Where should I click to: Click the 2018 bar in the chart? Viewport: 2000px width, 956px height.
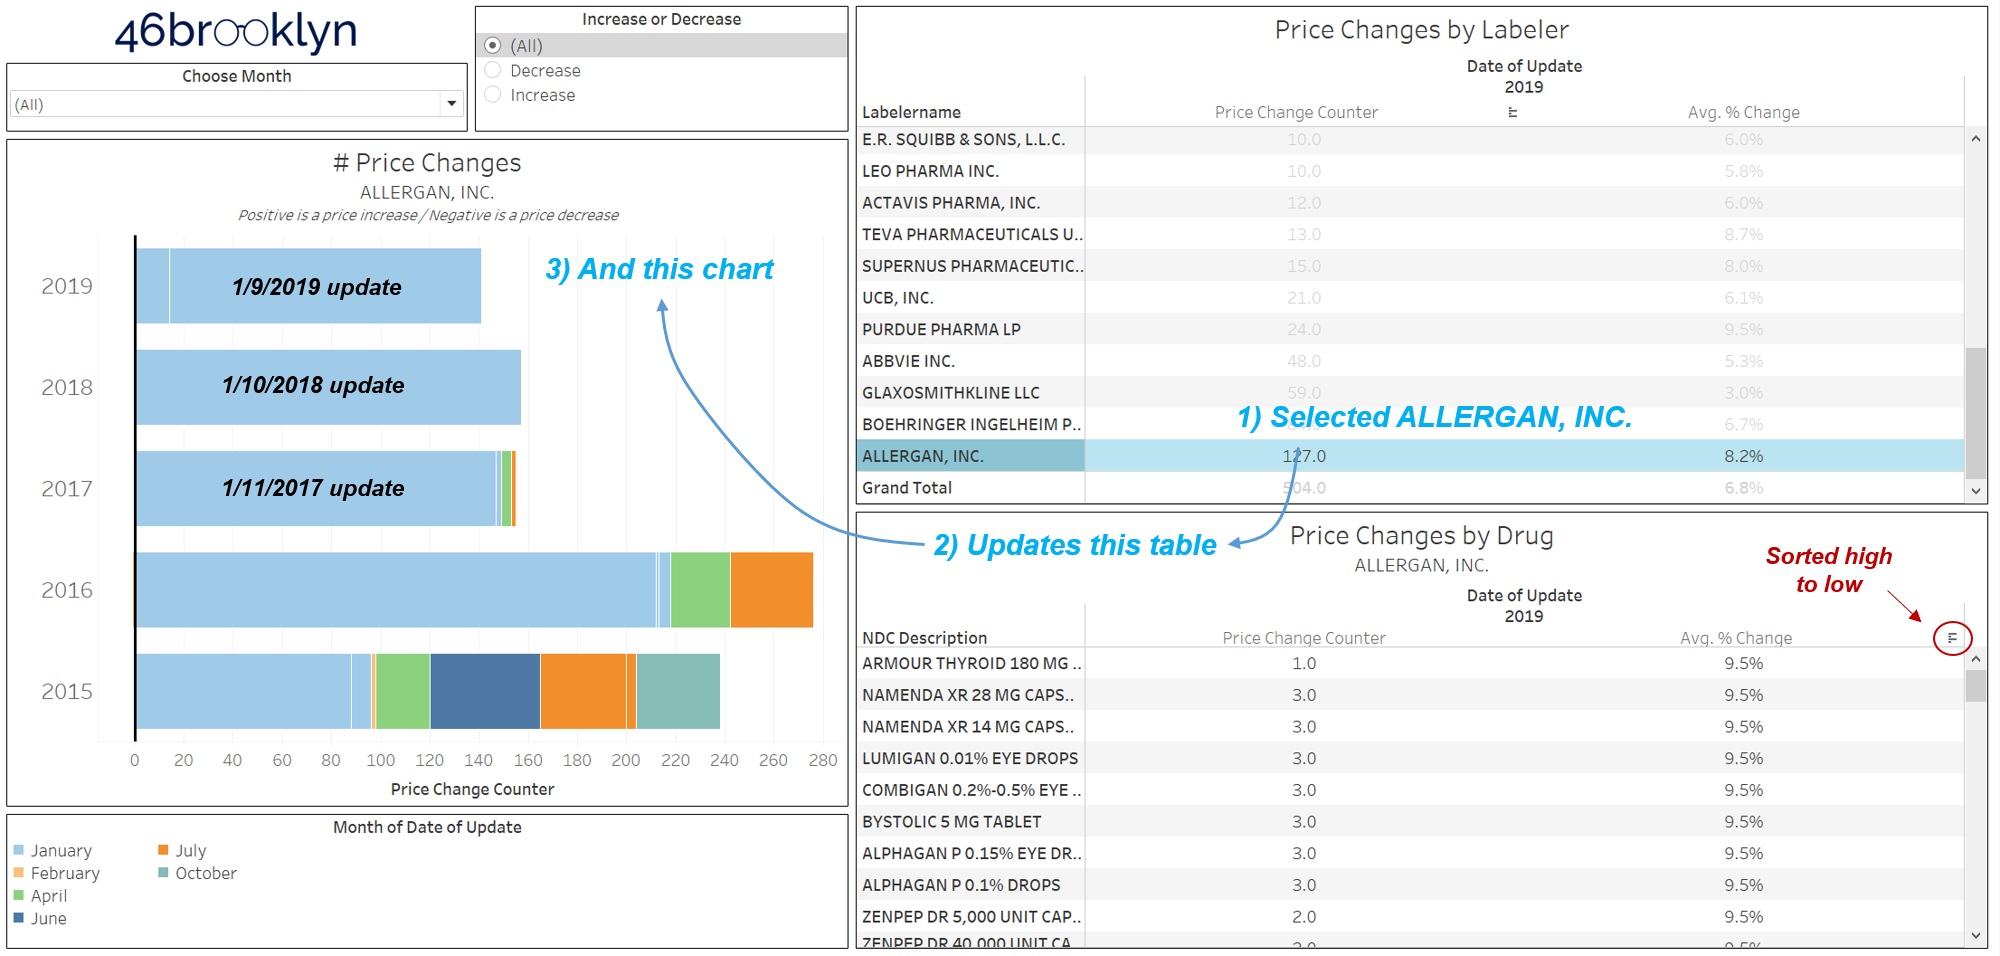coord(329,387)
